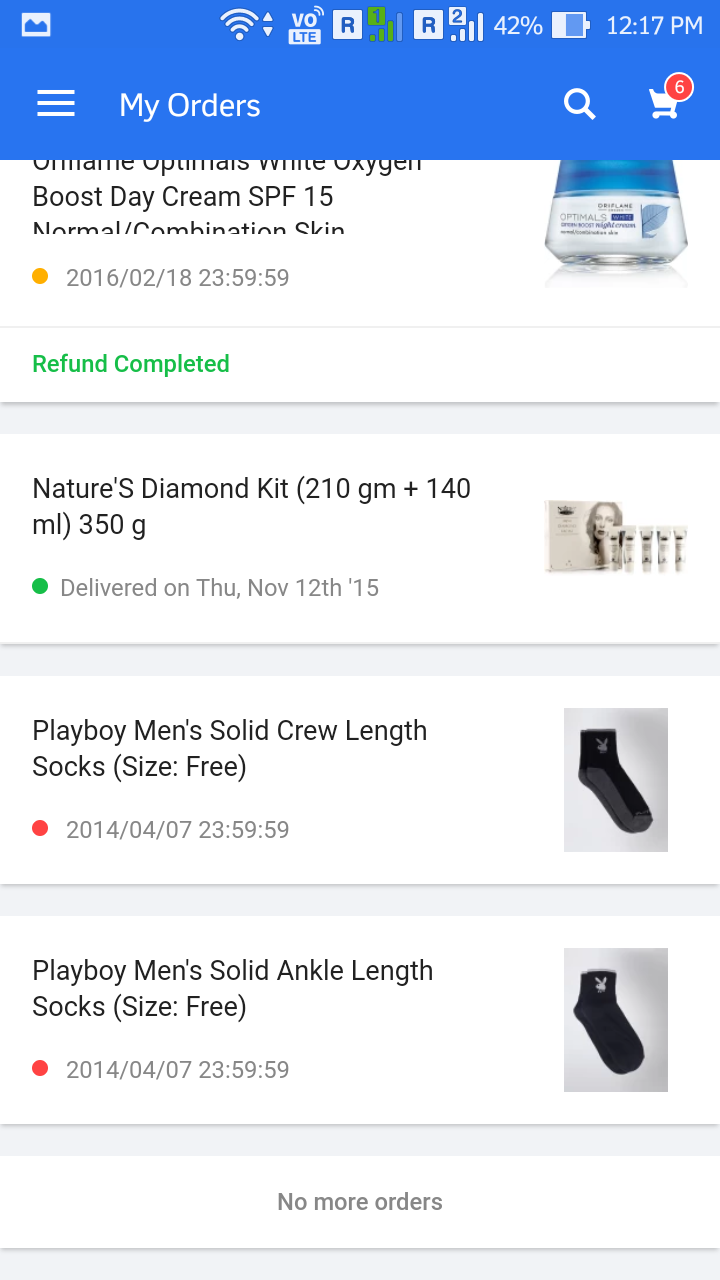Tap the search magnifier icon
Image resolution: width=720 pixels, height=1280 pixels.
click(x=580, y=104)
